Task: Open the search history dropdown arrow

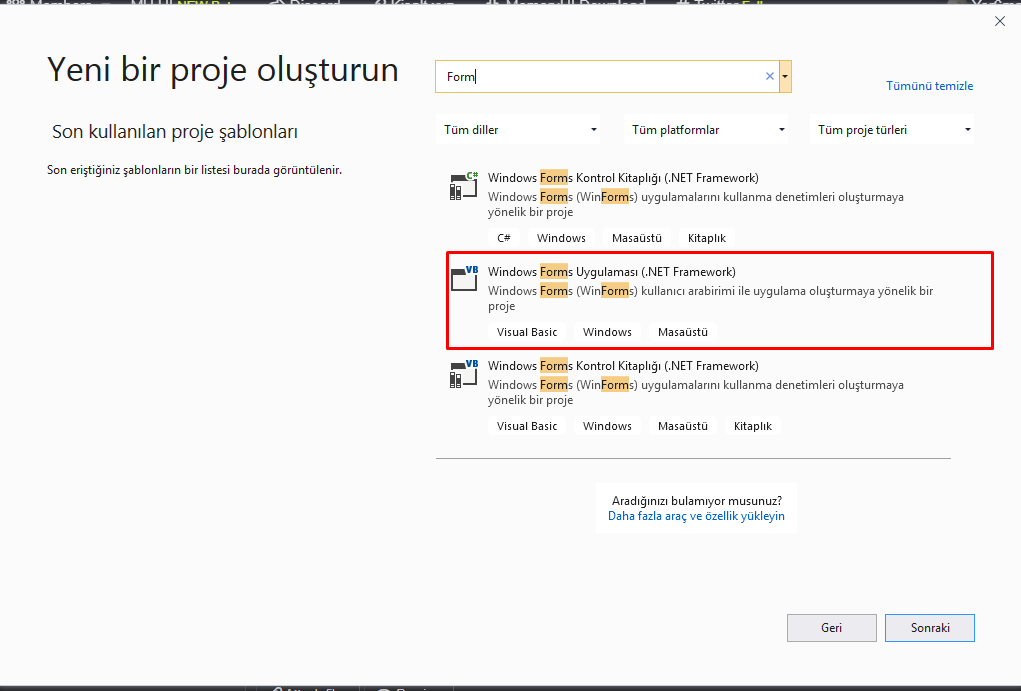Action: [785, 76]
